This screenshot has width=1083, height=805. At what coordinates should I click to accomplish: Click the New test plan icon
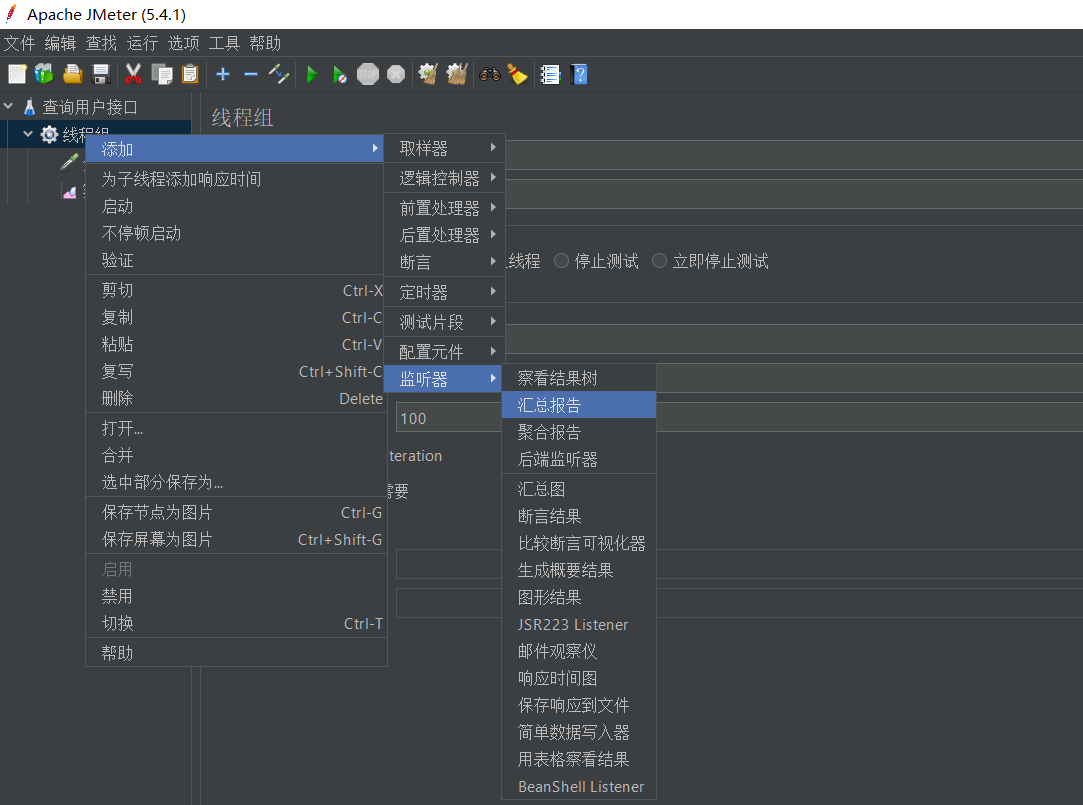point(17,74)
